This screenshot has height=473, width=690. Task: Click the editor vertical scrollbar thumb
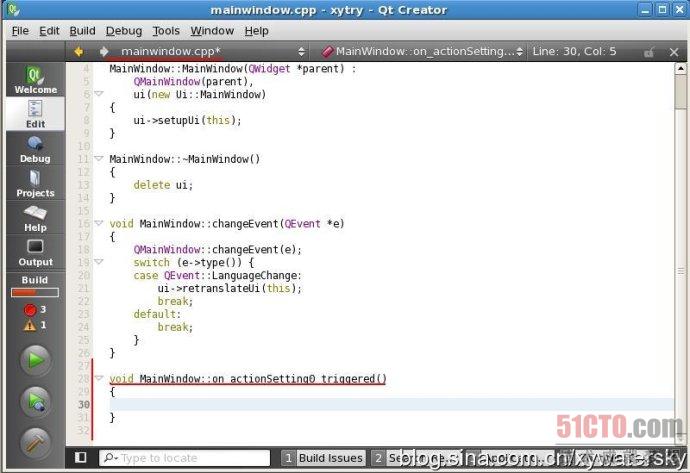pyautogui.click(x=680, y=92)
